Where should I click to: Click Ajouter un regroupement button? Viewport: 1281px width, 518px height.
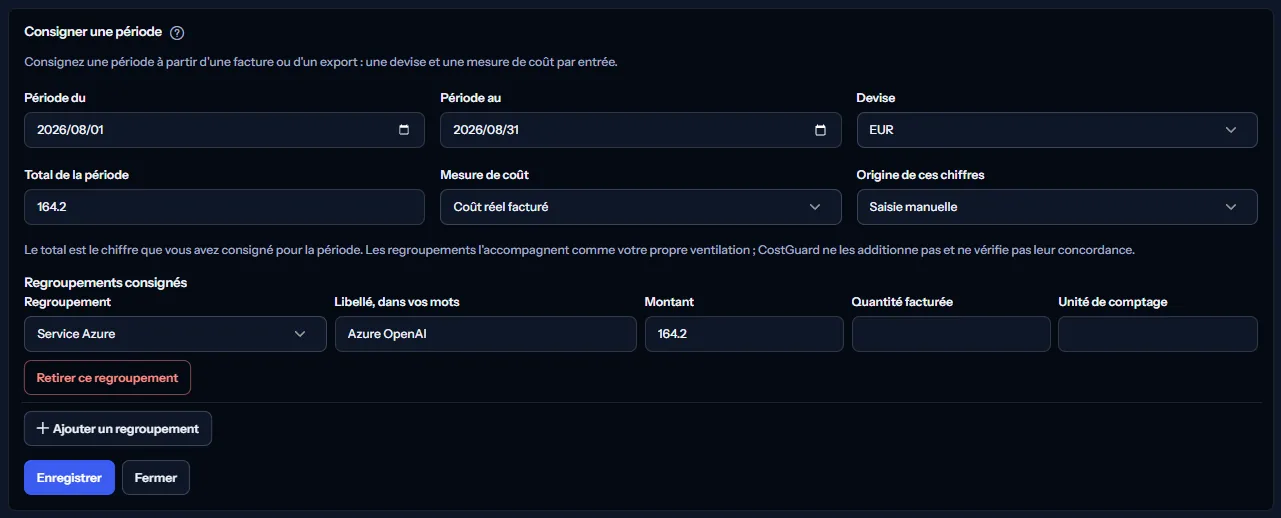118,428
